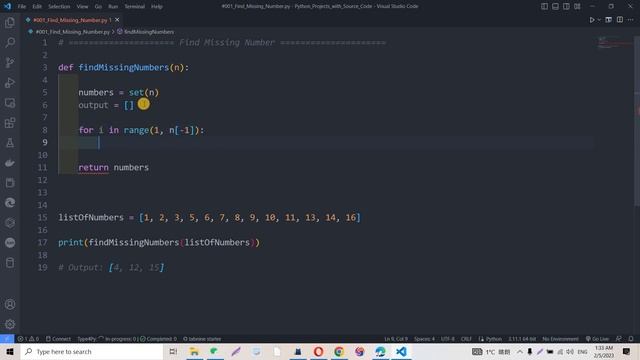Open Task View on taskbar
Screen dimensions: 640x360
(x=173, y=351)
